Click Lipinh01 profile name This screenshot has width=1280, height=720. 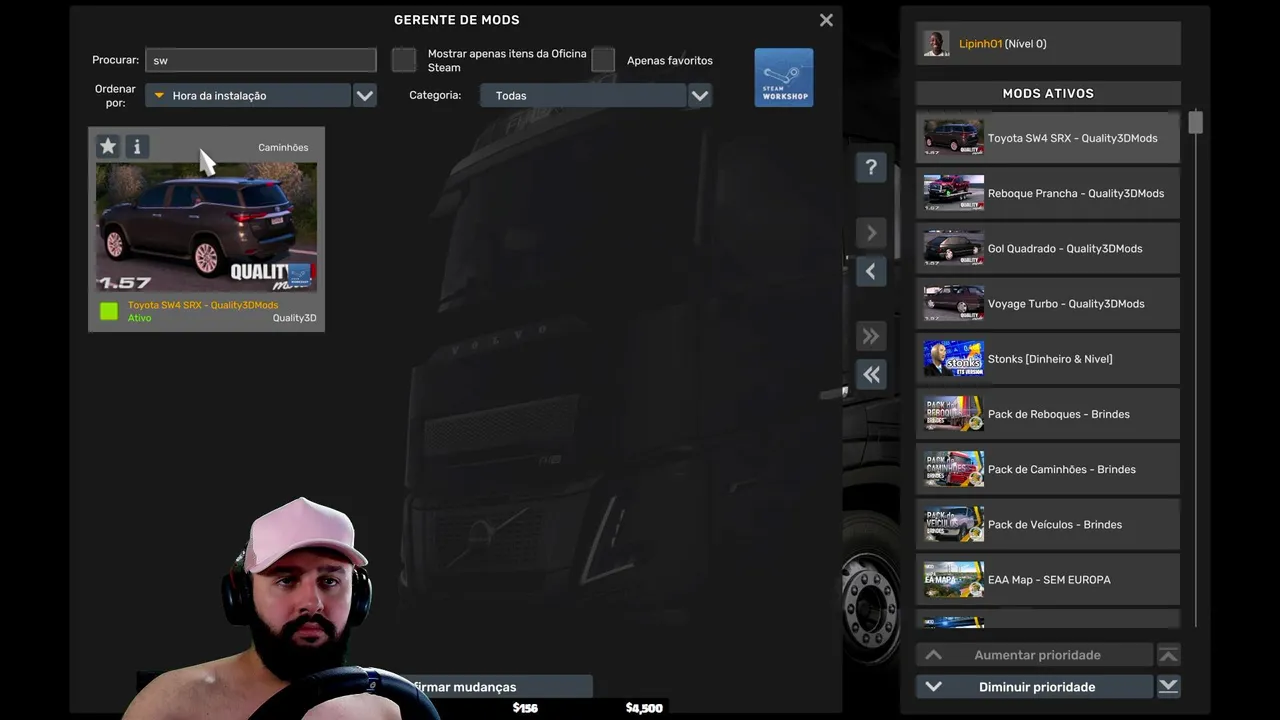click(x=980, y=44)
